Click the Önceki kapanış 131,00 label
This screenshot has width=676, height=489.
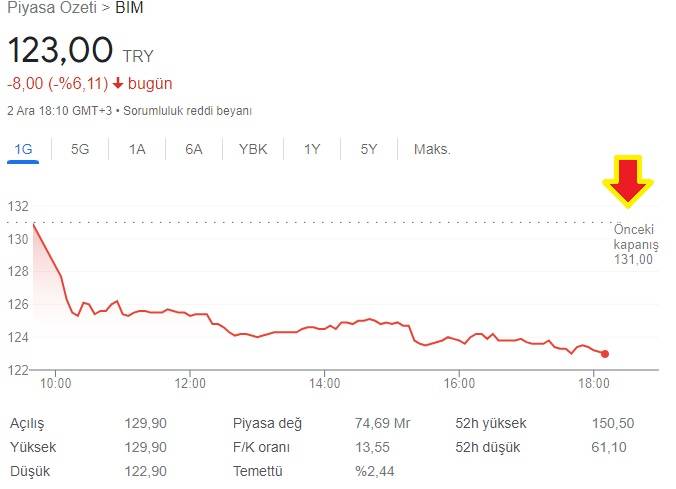(635, 244)
